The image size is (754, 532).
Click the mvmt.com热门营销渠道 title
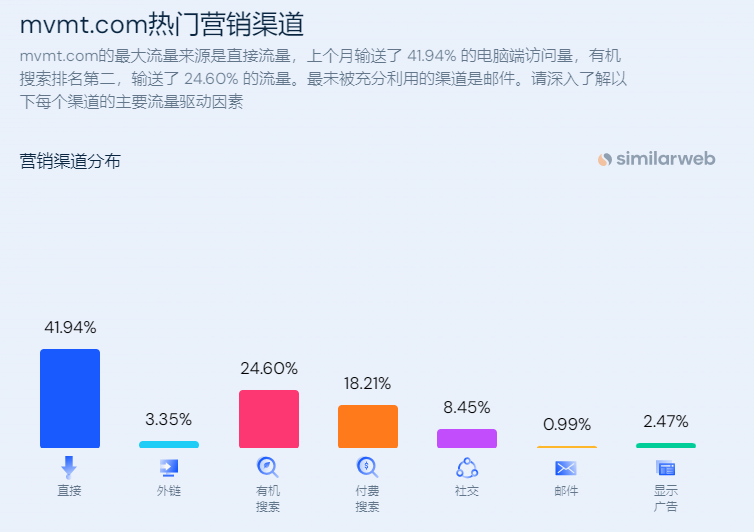(x=162, y=24)
